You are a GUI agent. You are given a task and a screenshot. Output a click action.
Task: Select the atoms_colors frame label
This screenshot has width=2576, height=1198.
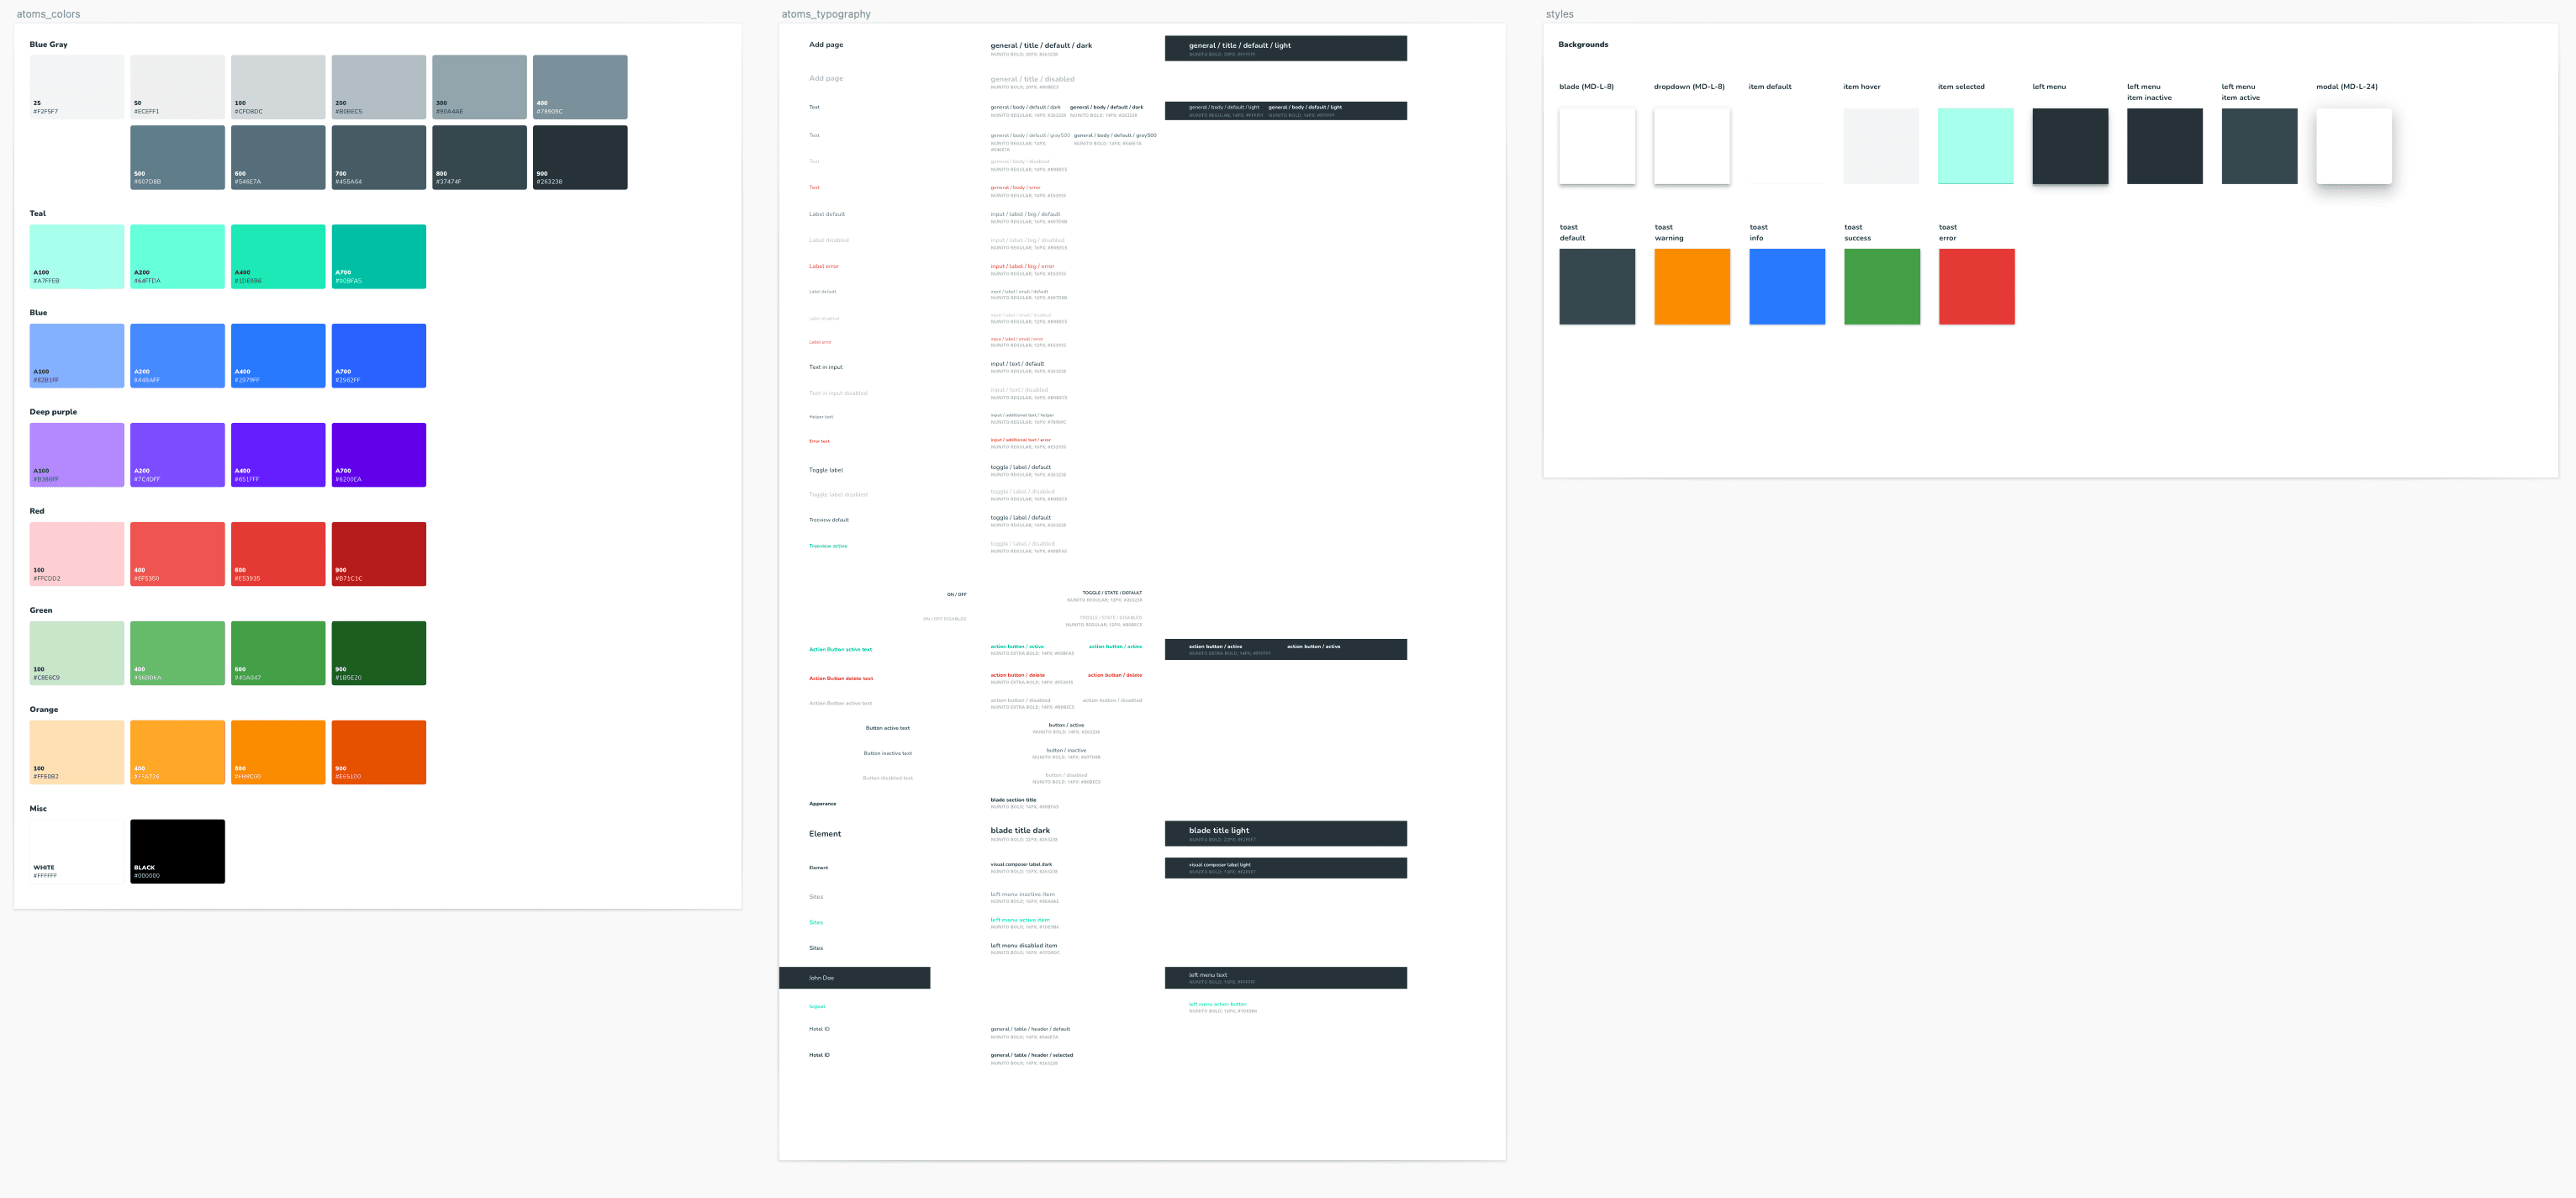pyautogui.click(x=48, y=14)
